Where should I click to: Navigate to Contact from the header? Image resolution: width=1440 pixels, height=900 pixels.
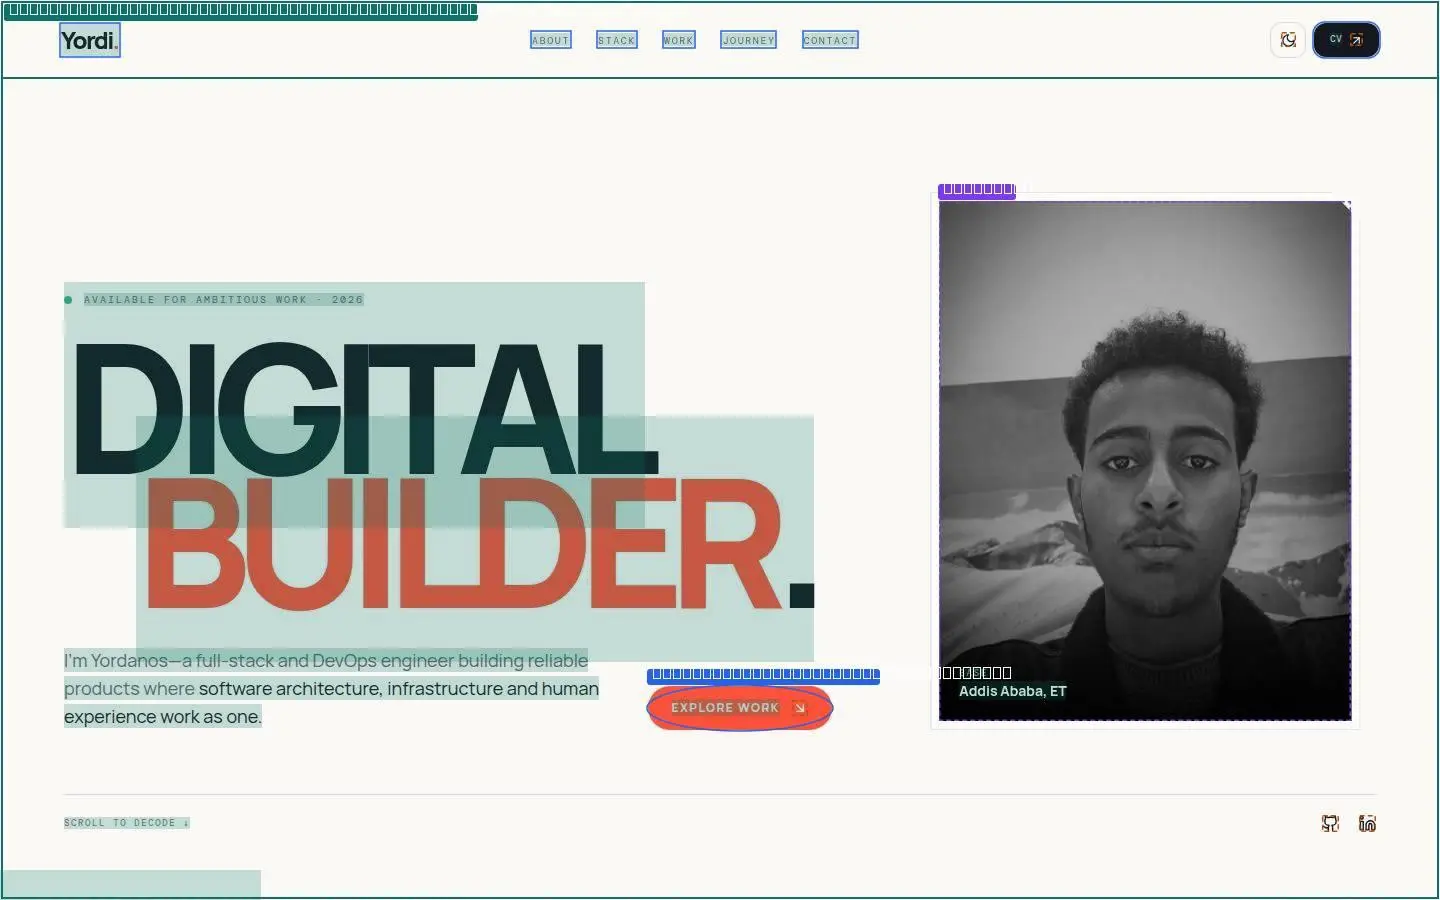click(830, 40)
